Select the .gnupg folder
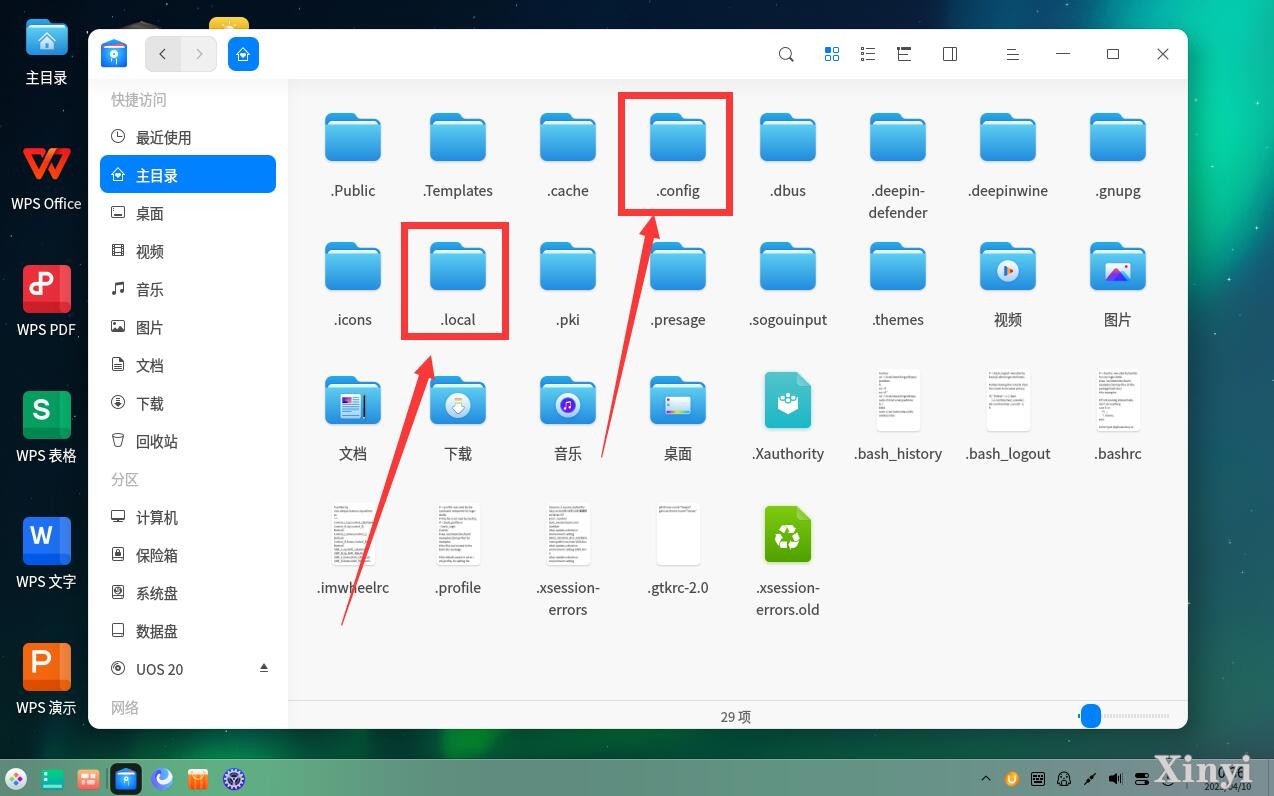Image resolution: width=1274 pixels, height=796 pixels. (x=1118, y=138)
